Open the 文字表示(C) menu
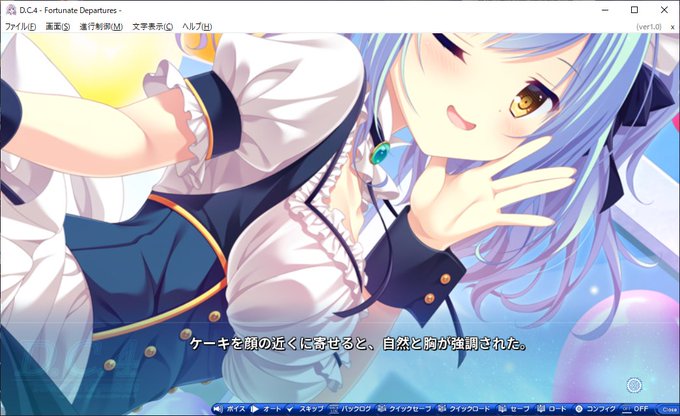Image resolution: width=680 pixels, height=416 pixels. (152, 26)
